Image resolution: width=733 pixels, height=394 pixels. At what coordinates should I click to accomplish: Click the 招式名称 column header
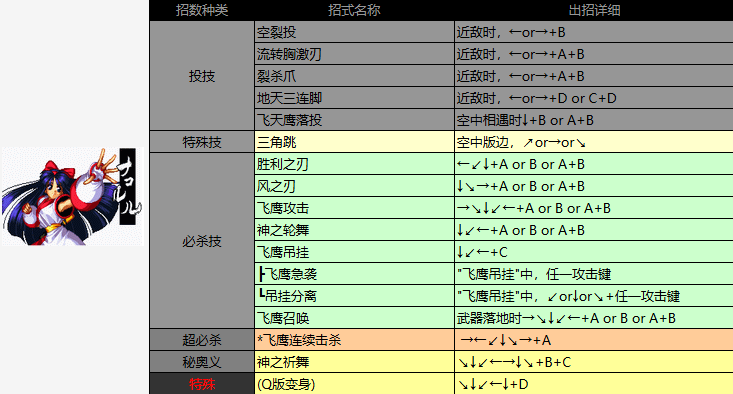pos(354,10)
